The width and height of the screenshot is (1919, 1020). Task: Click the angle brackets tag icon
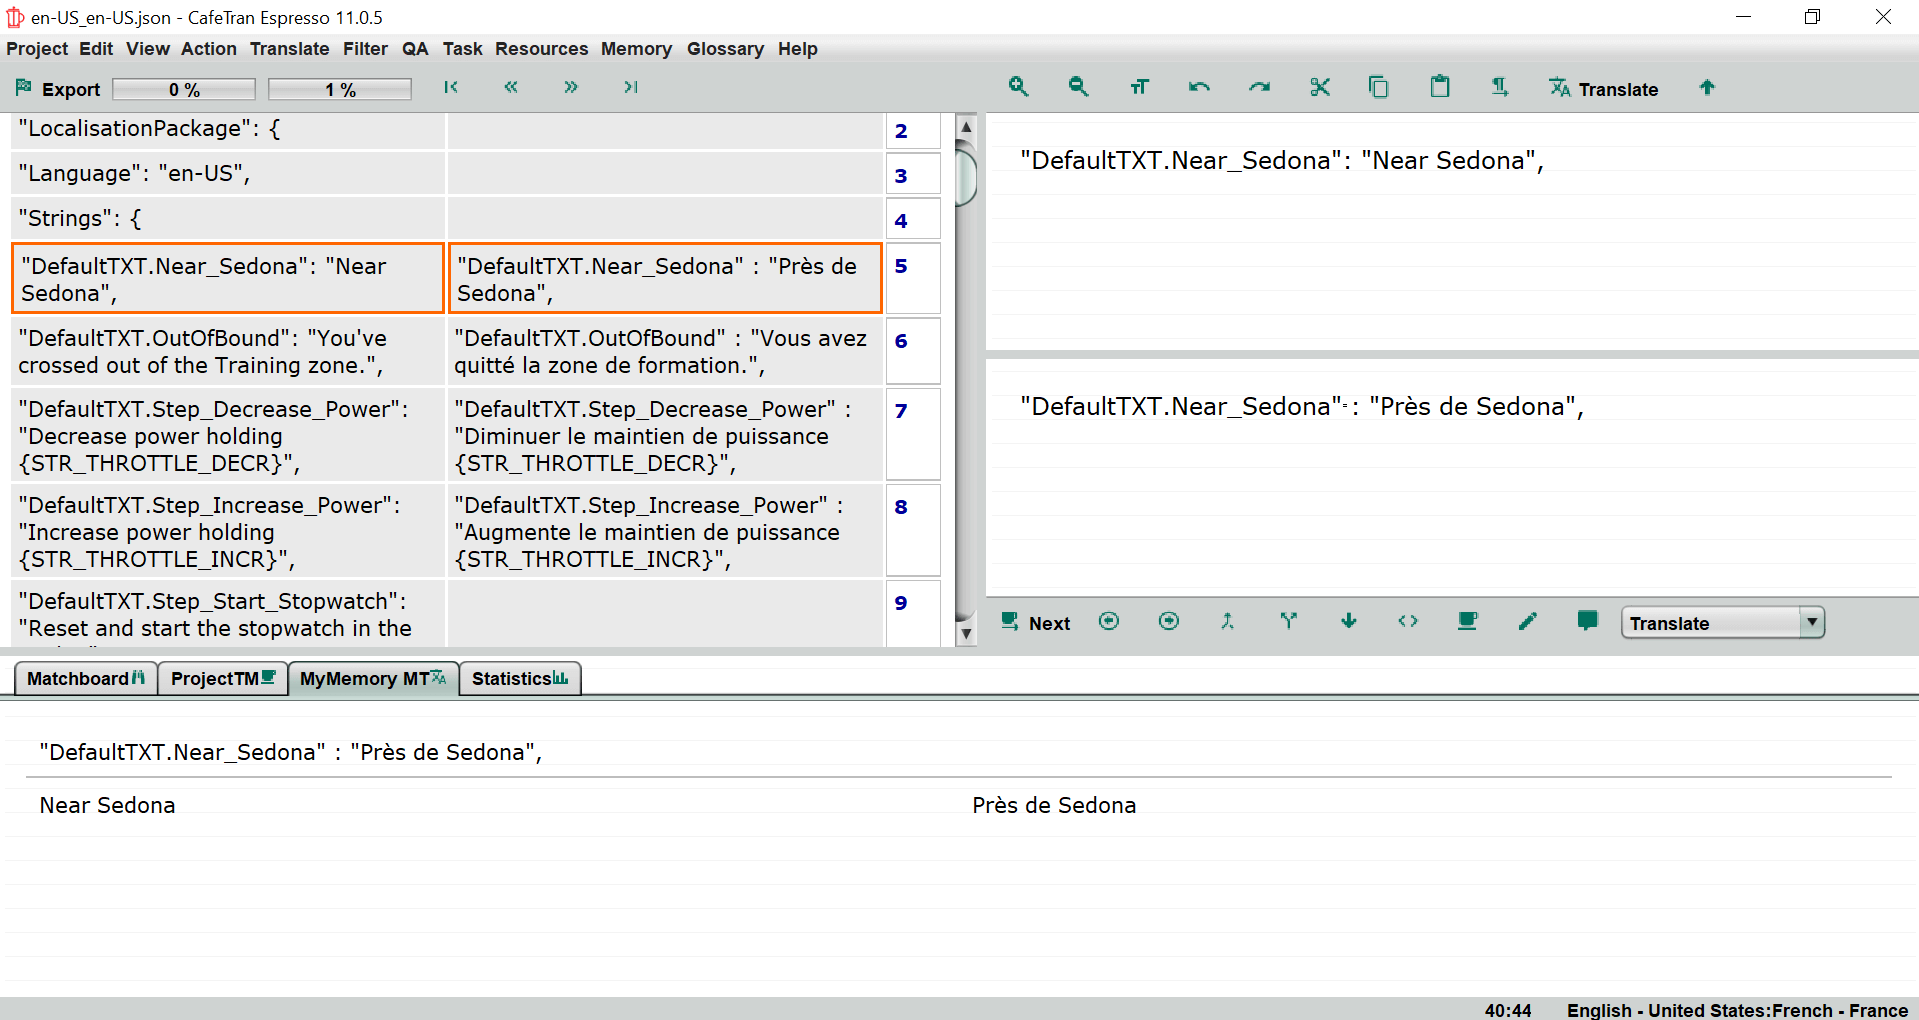1408,621
